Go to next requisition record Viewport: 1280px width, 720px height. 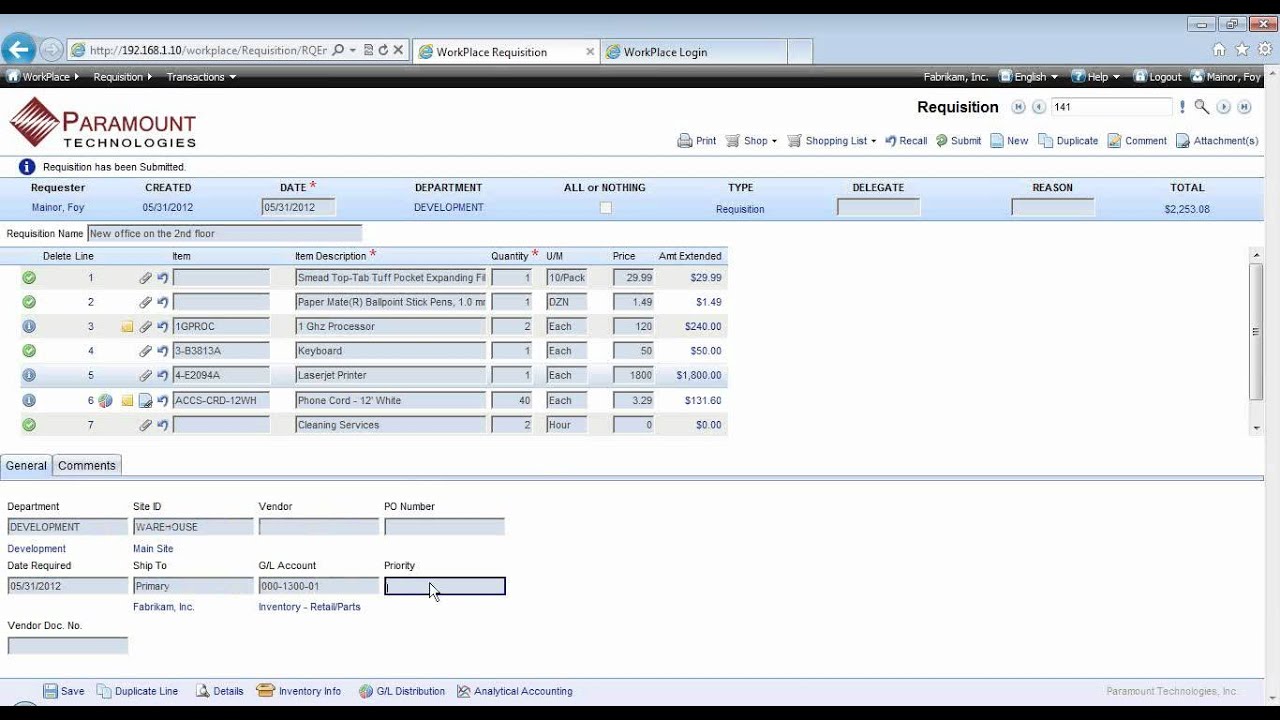pos(1223,107)
